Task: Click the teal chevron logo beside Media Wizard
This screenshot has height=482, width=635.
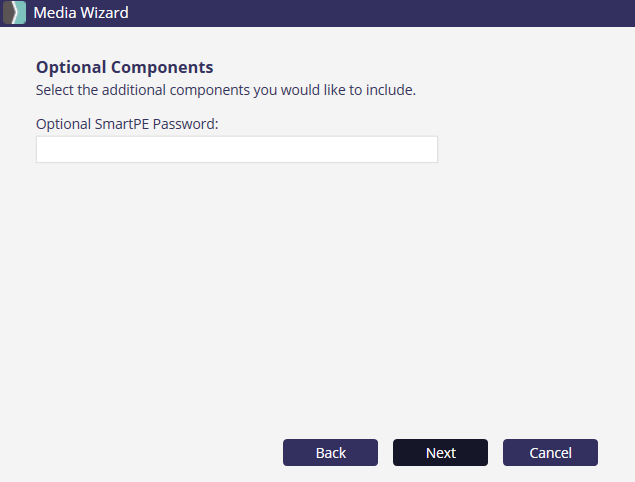Action: [x=14, y=13]
